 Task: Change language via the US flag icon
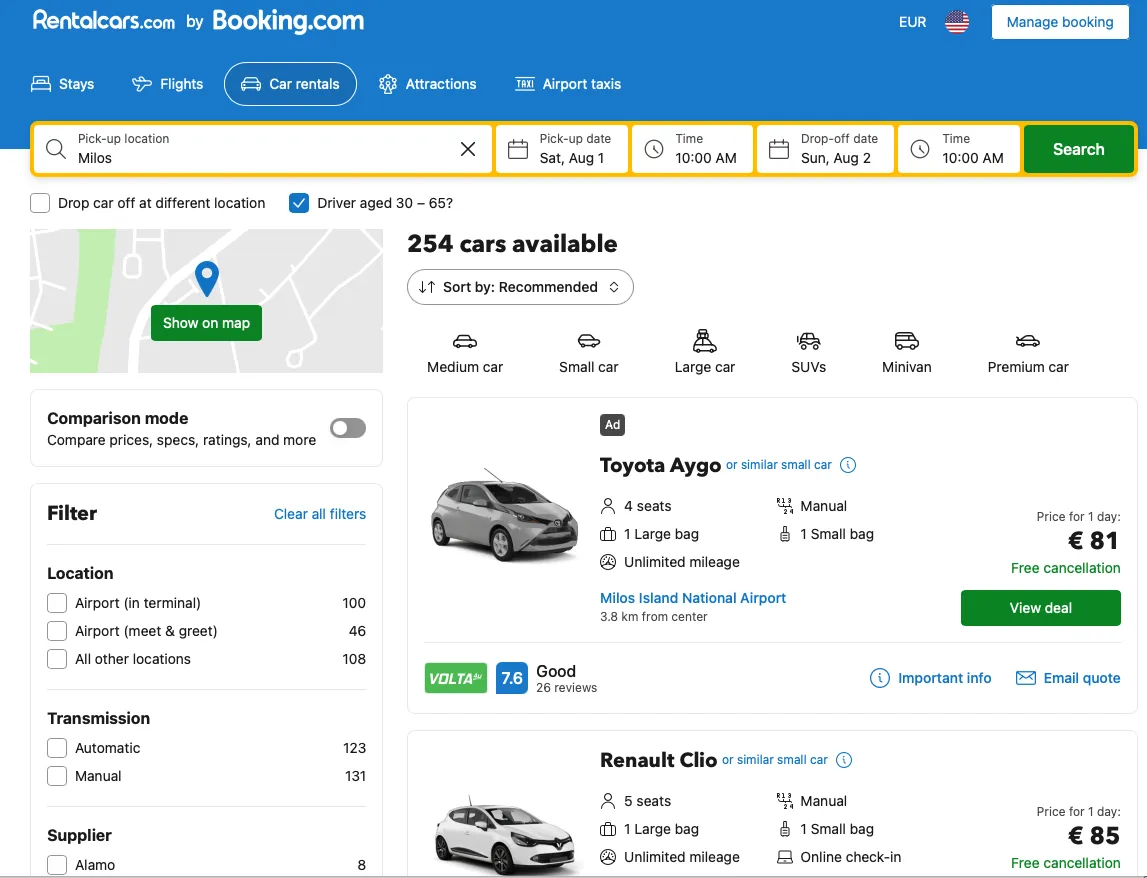click(x=957, y=22)
